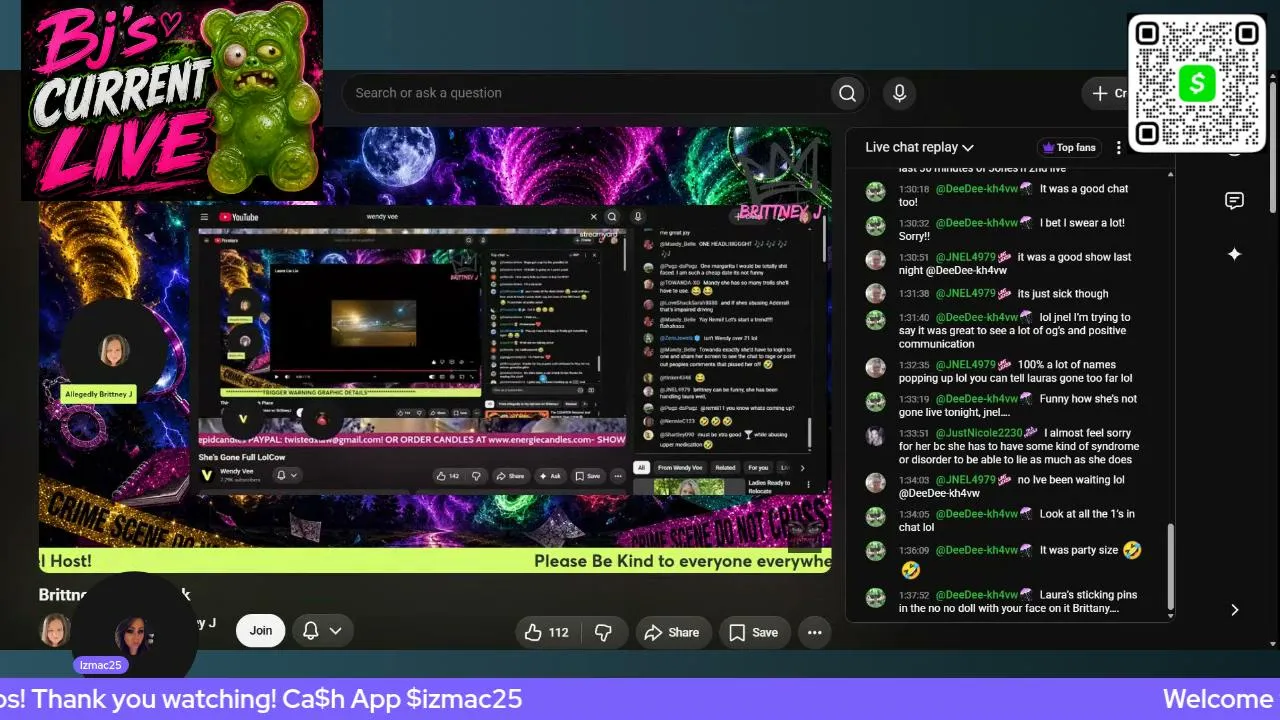This screenshot has height=720, width=1280.
Task: Open the channel avatar left of Join
Action: tap(54, 630)
